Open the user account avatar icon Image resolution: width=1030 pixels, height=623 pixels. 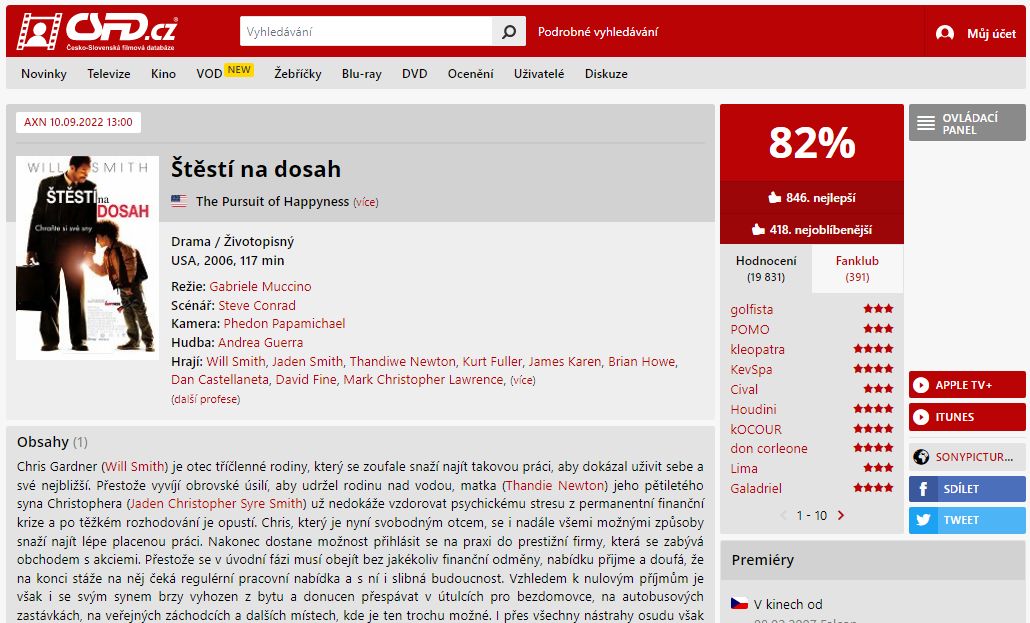(945, 33)
